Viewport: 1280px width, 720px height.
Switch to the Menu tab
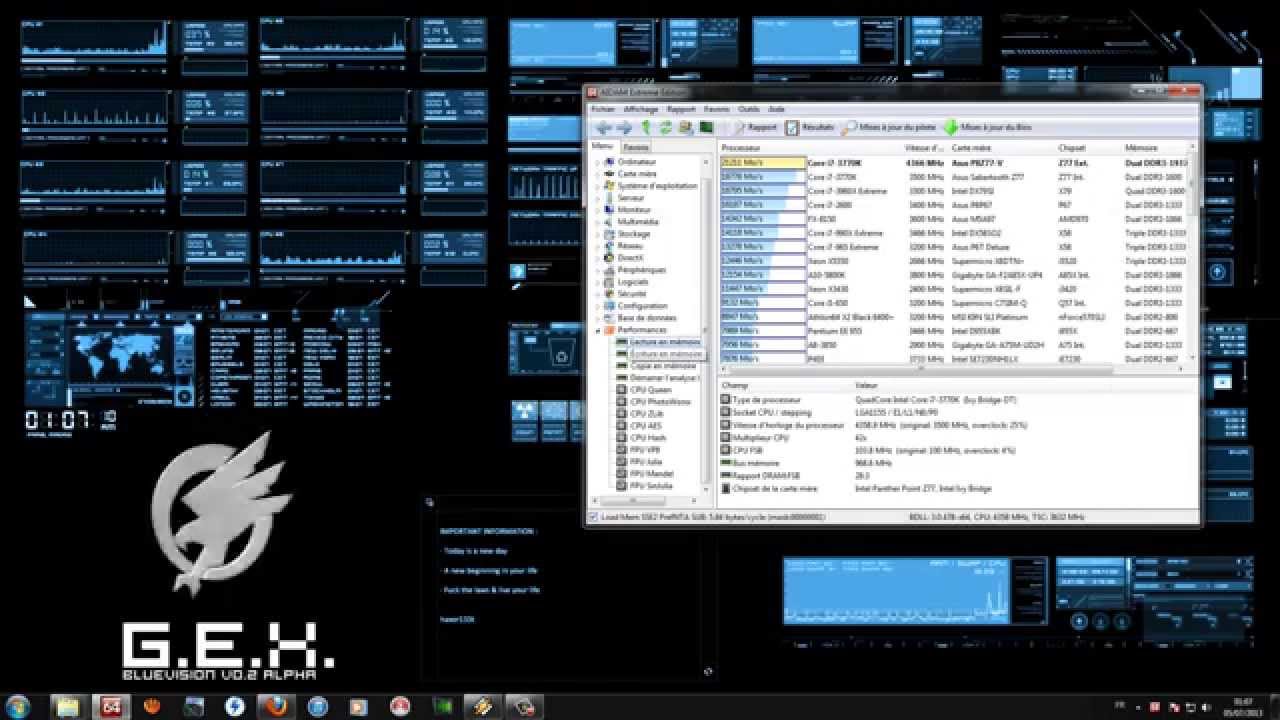click(602, 146)
